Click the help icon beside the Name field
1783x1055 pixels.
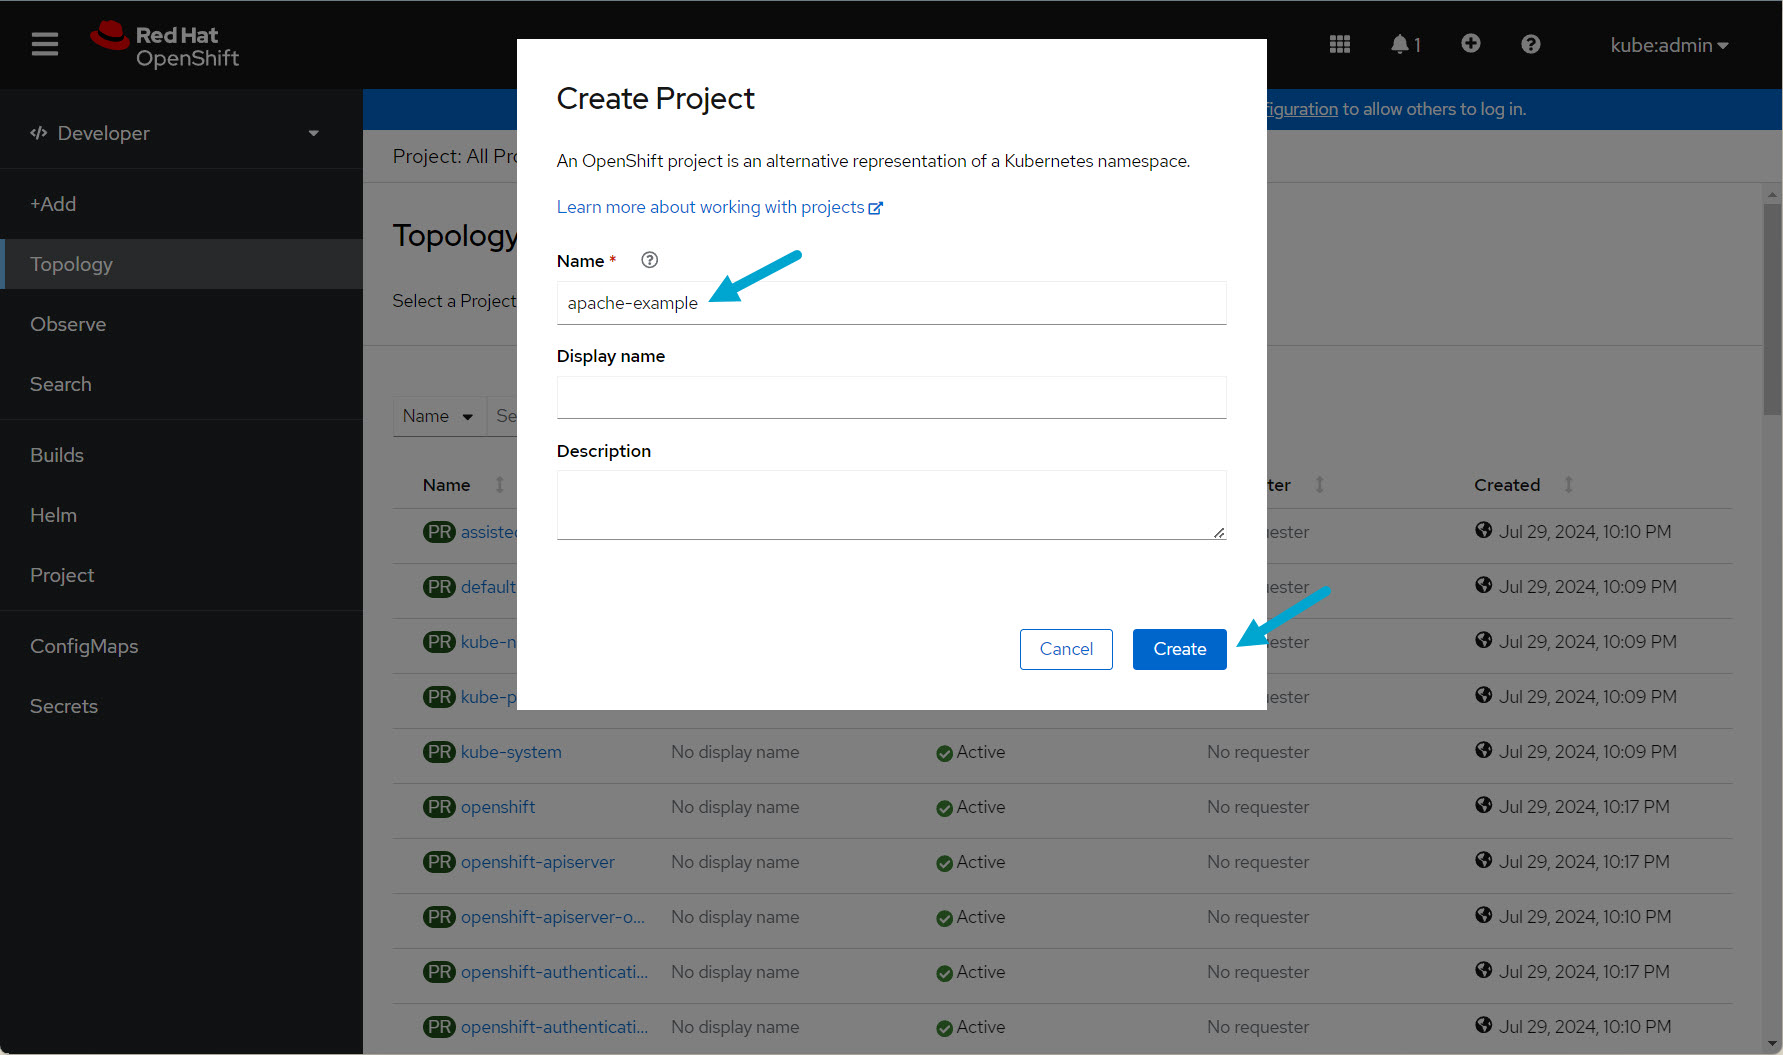(649, 260)
